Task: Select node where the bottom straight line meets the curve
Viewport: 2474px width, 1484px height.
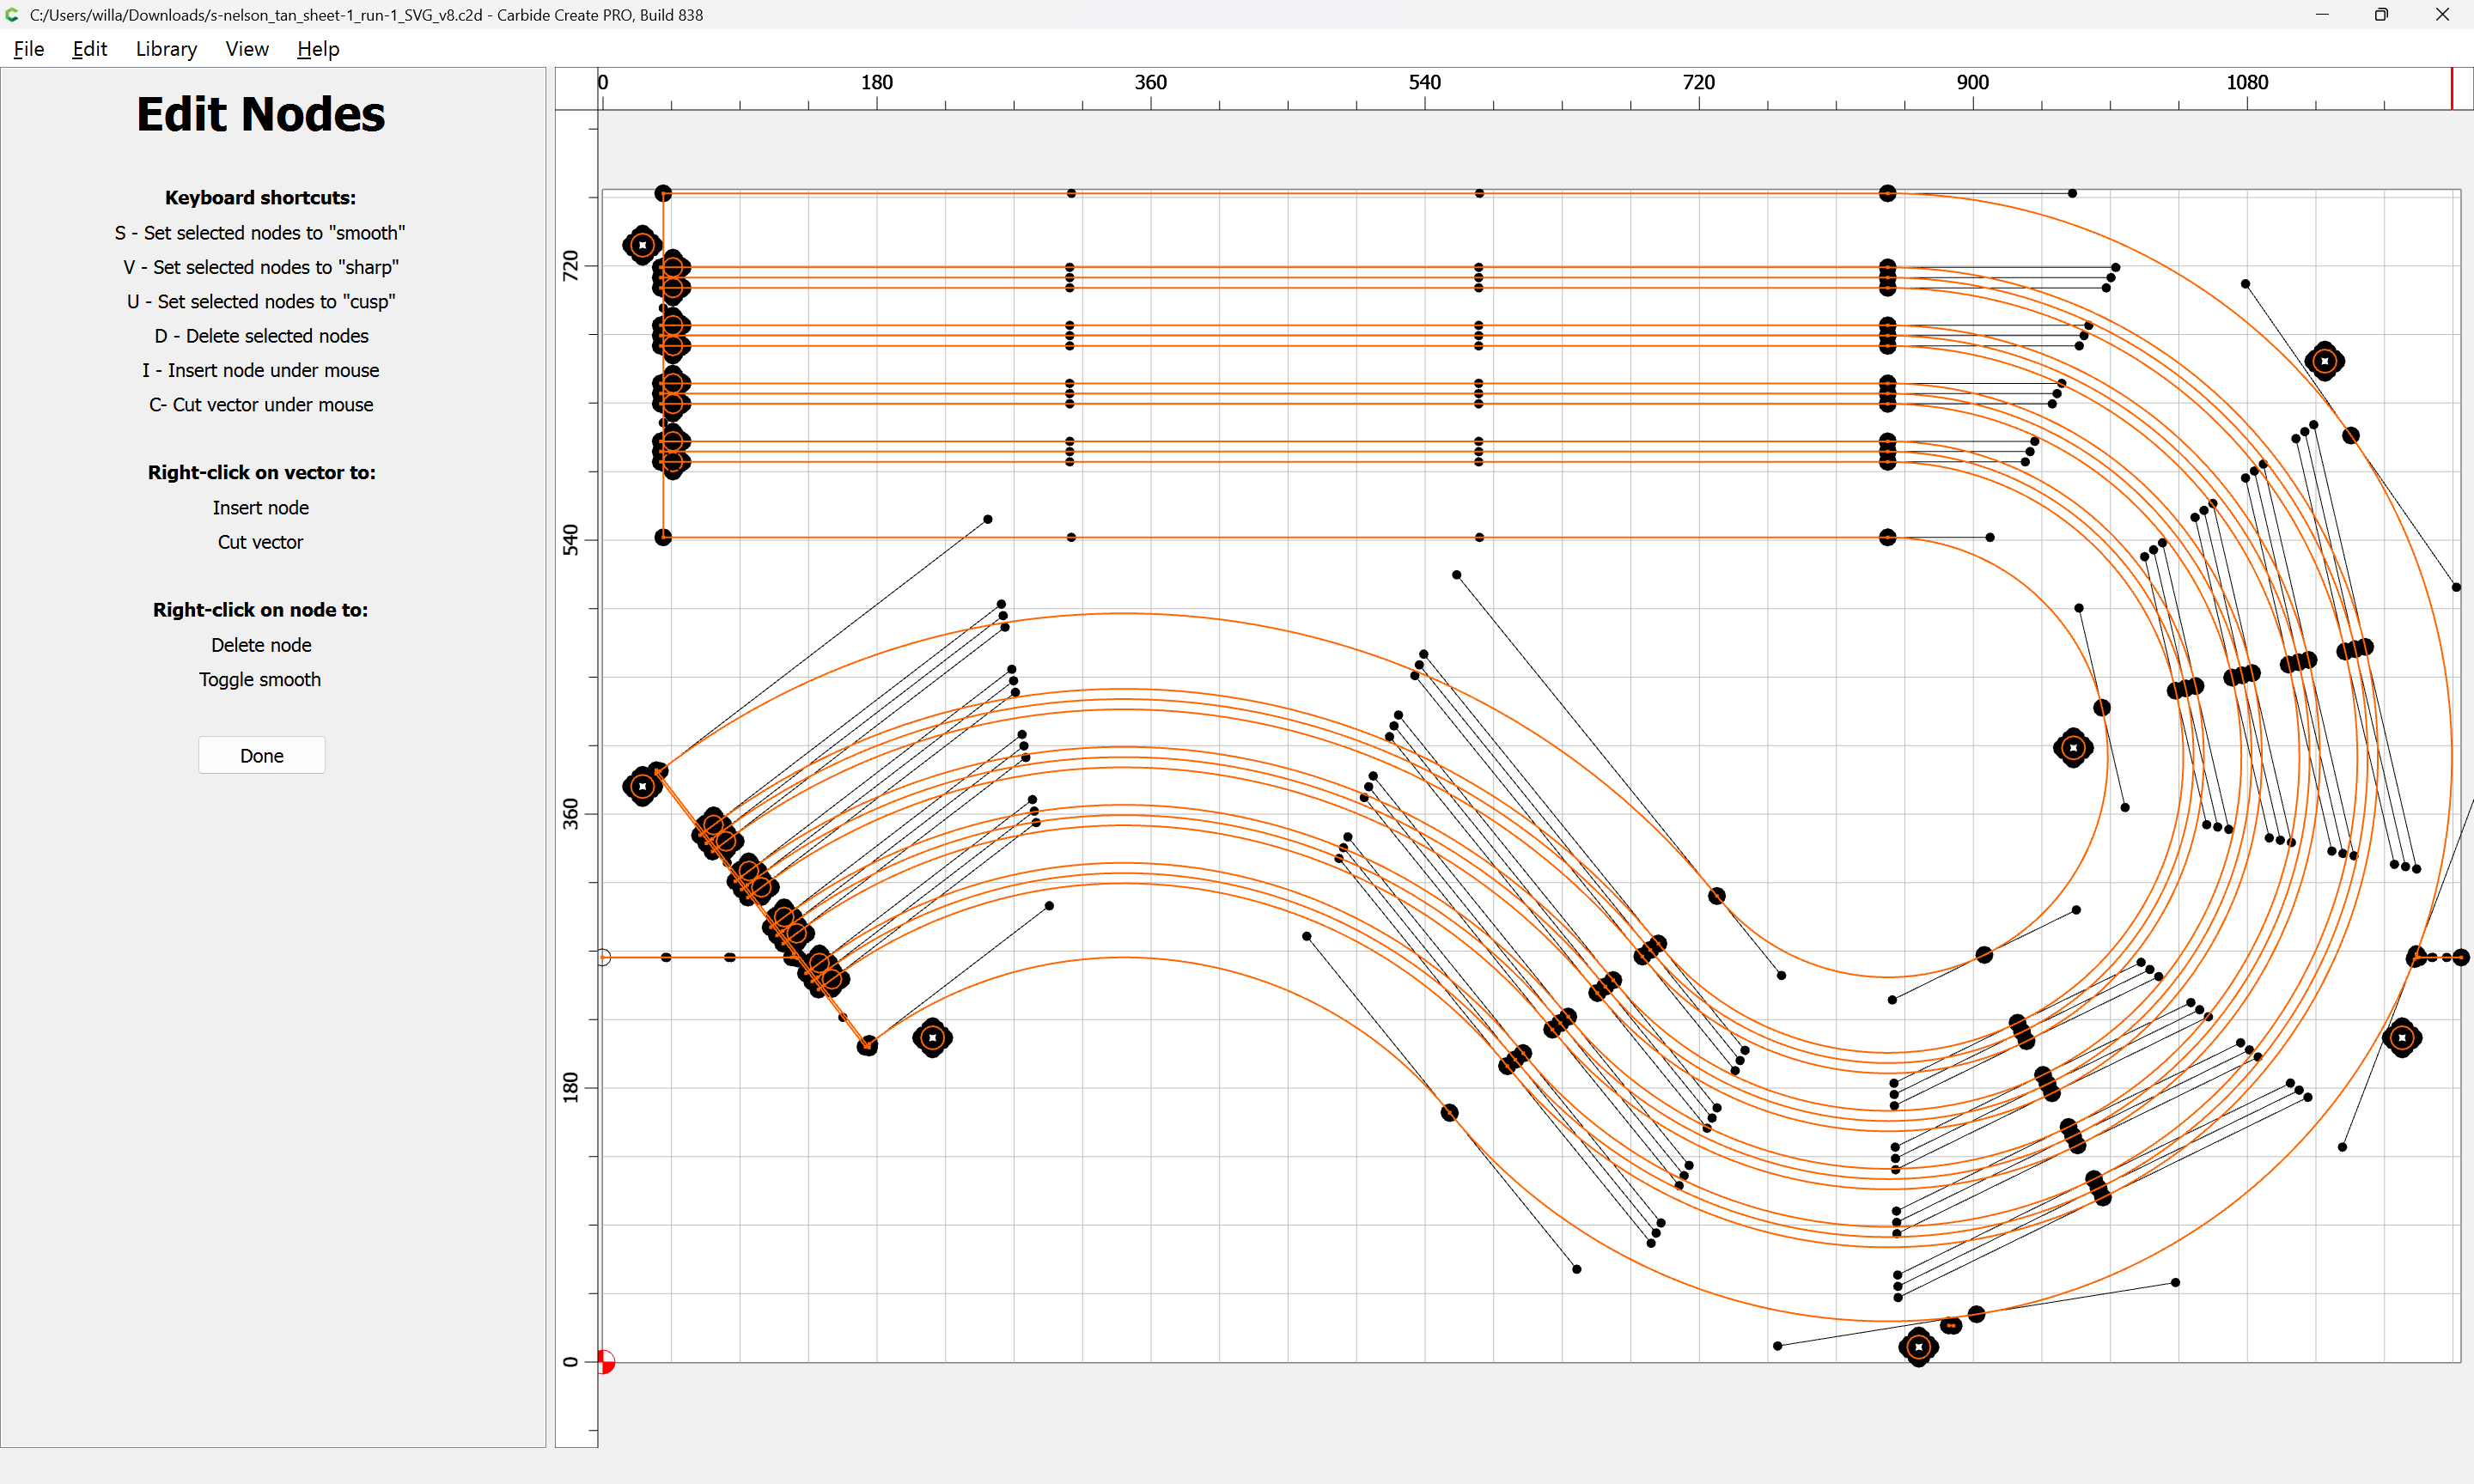Action: pyautogui.click(x=1887, y=537)
